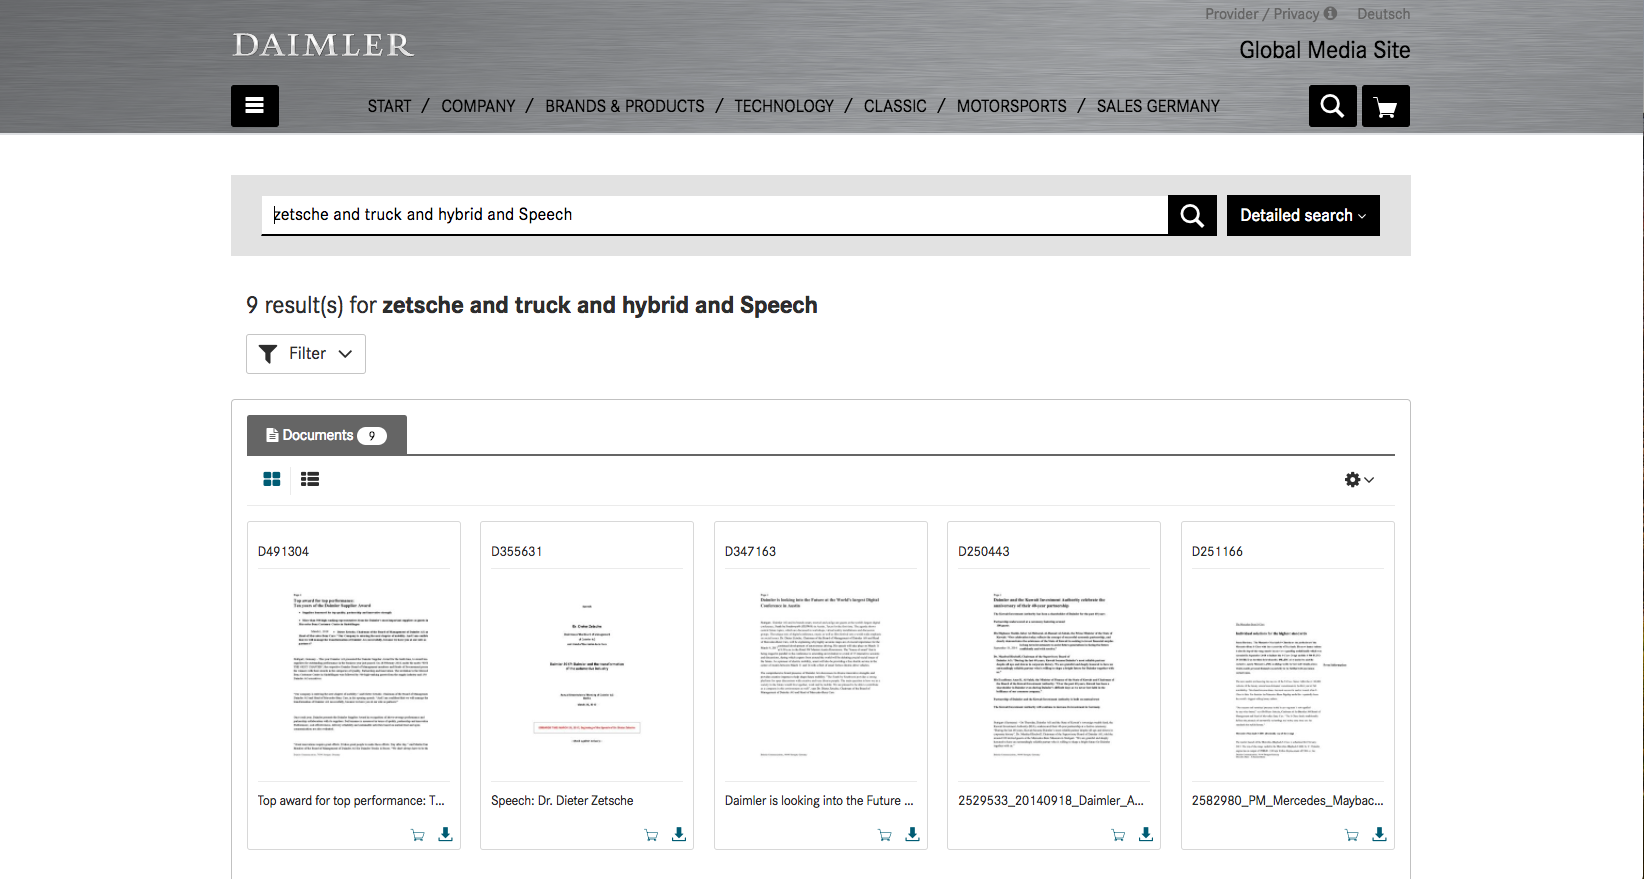
Task: Click the Provider / Privacy link
Action: 1262,14
